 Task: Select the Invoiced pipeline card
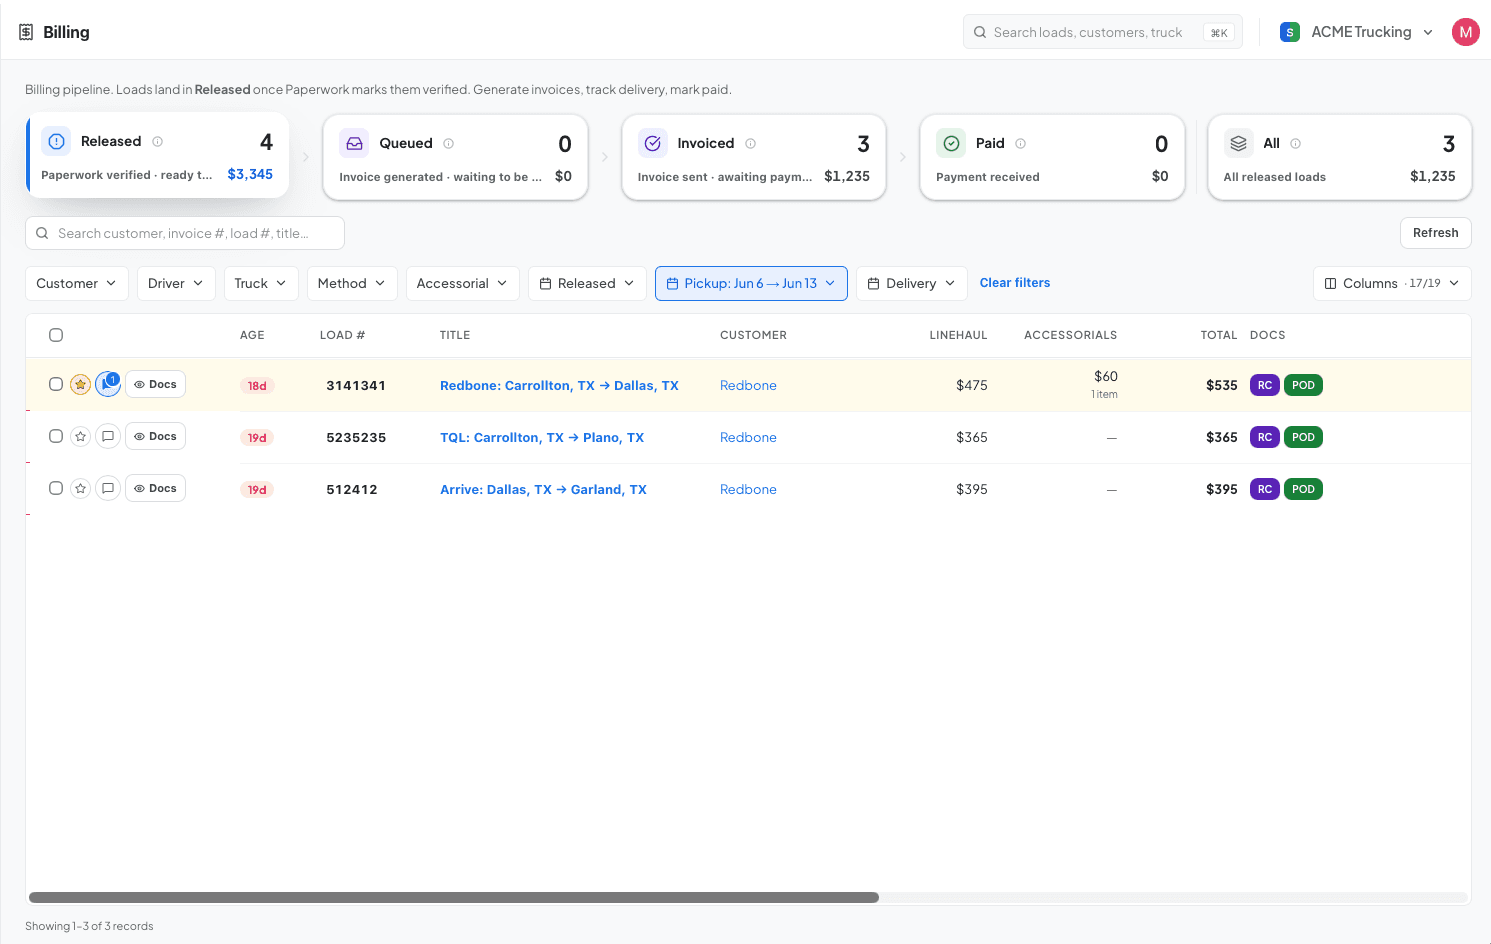754,157
